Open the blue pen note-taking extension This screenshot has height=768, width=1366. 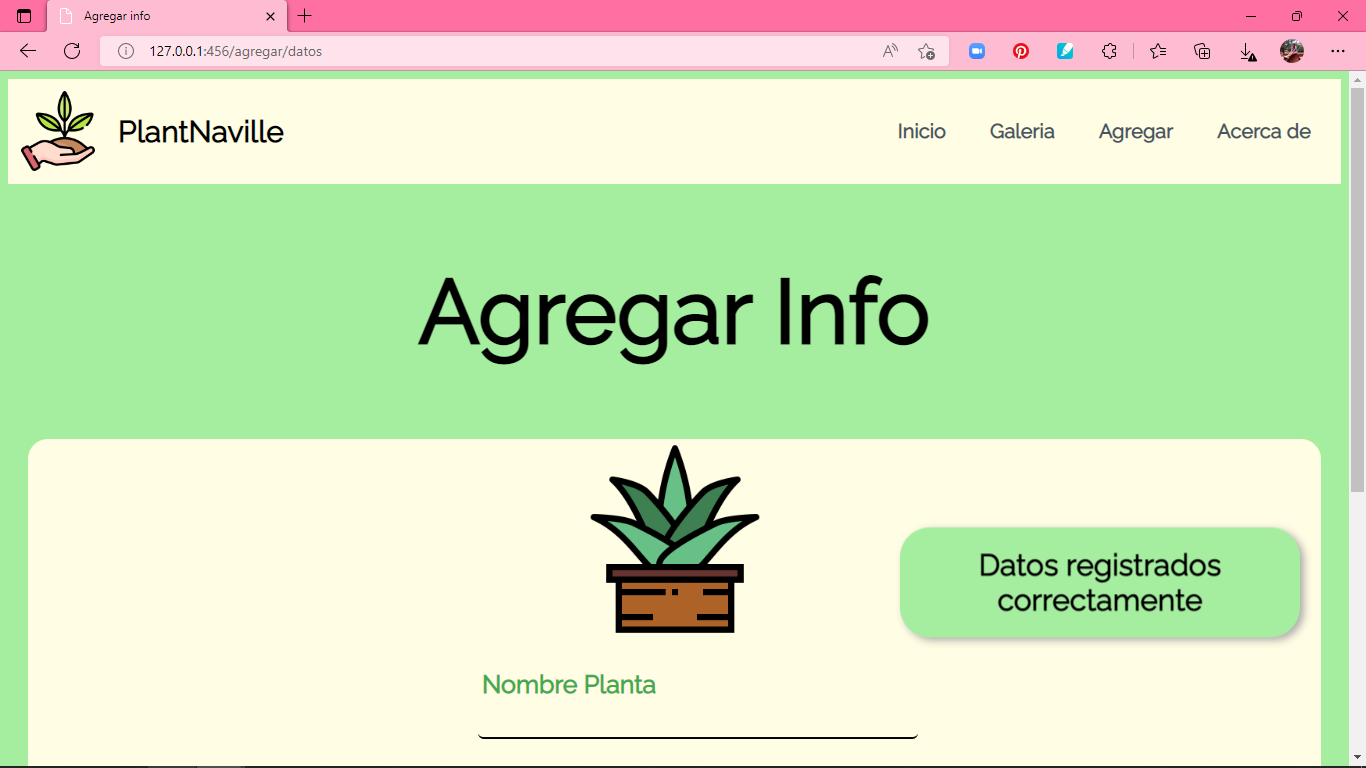click(x=1064, y=51)
